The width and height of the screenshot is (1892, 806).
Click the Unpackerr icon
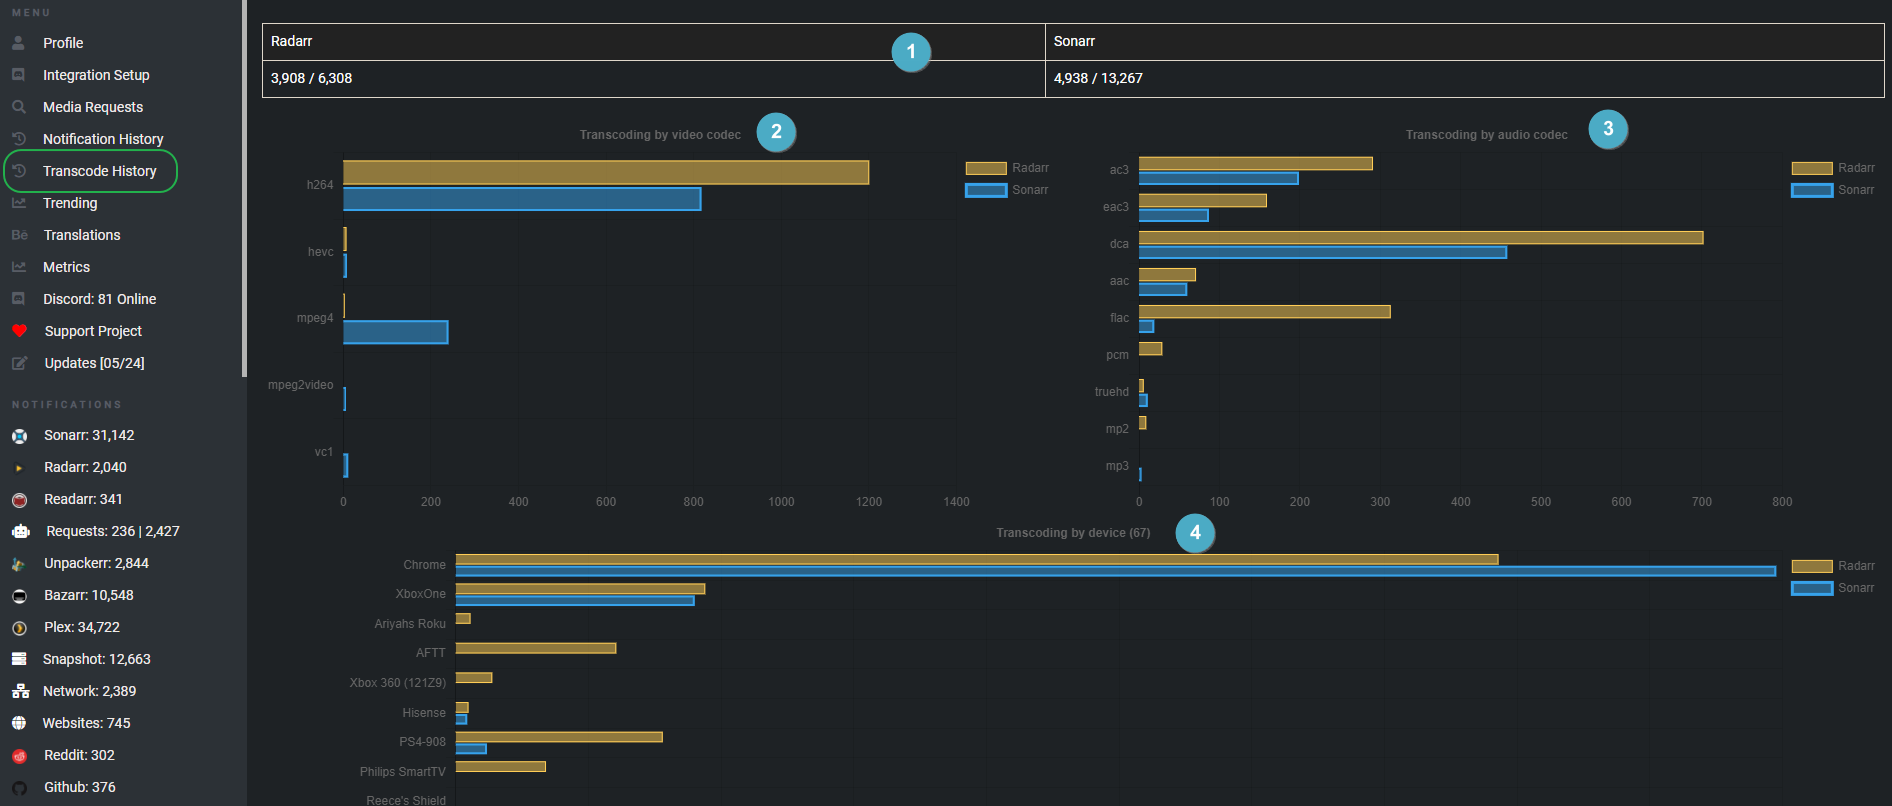coord(19,564)
